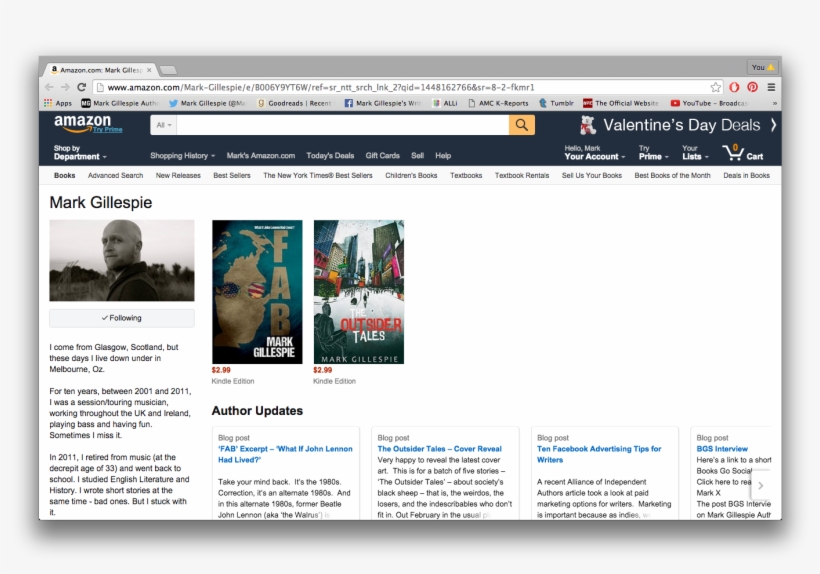Viewport: 820px width, 574px height.
Task: Click the browser forward arrow
Action: (65, 87)
